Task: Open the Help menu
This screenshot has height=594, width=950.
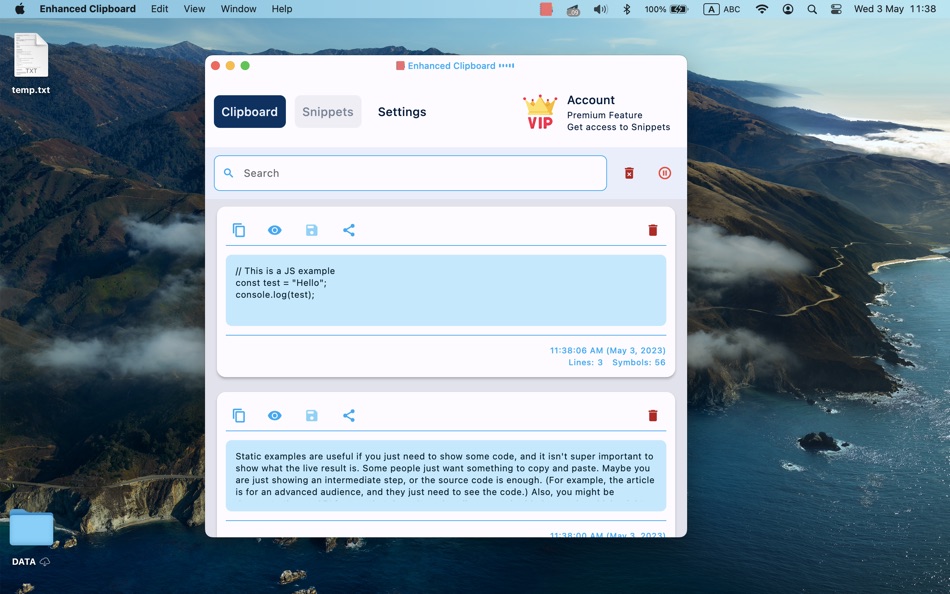Action: pyautogui.click(x=282, y=9)
